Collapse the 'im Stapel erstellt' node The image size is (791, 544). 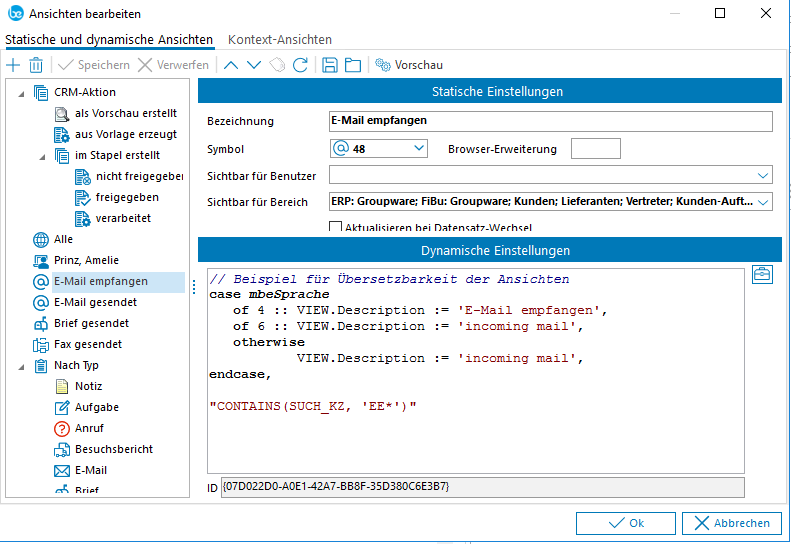44,156
